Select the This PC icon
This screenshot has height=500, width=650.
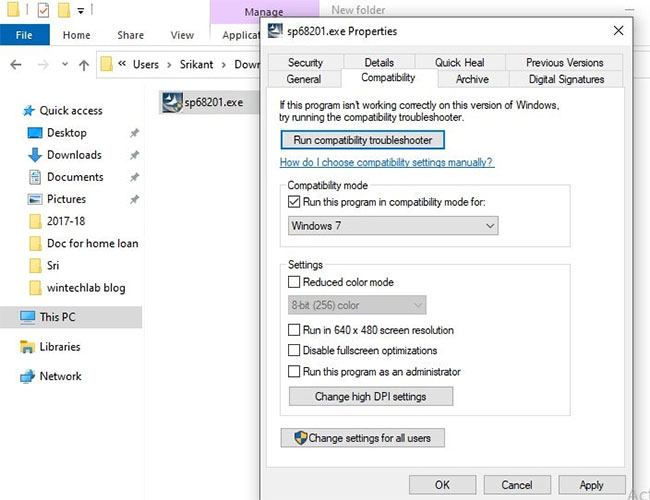(28, 317)
